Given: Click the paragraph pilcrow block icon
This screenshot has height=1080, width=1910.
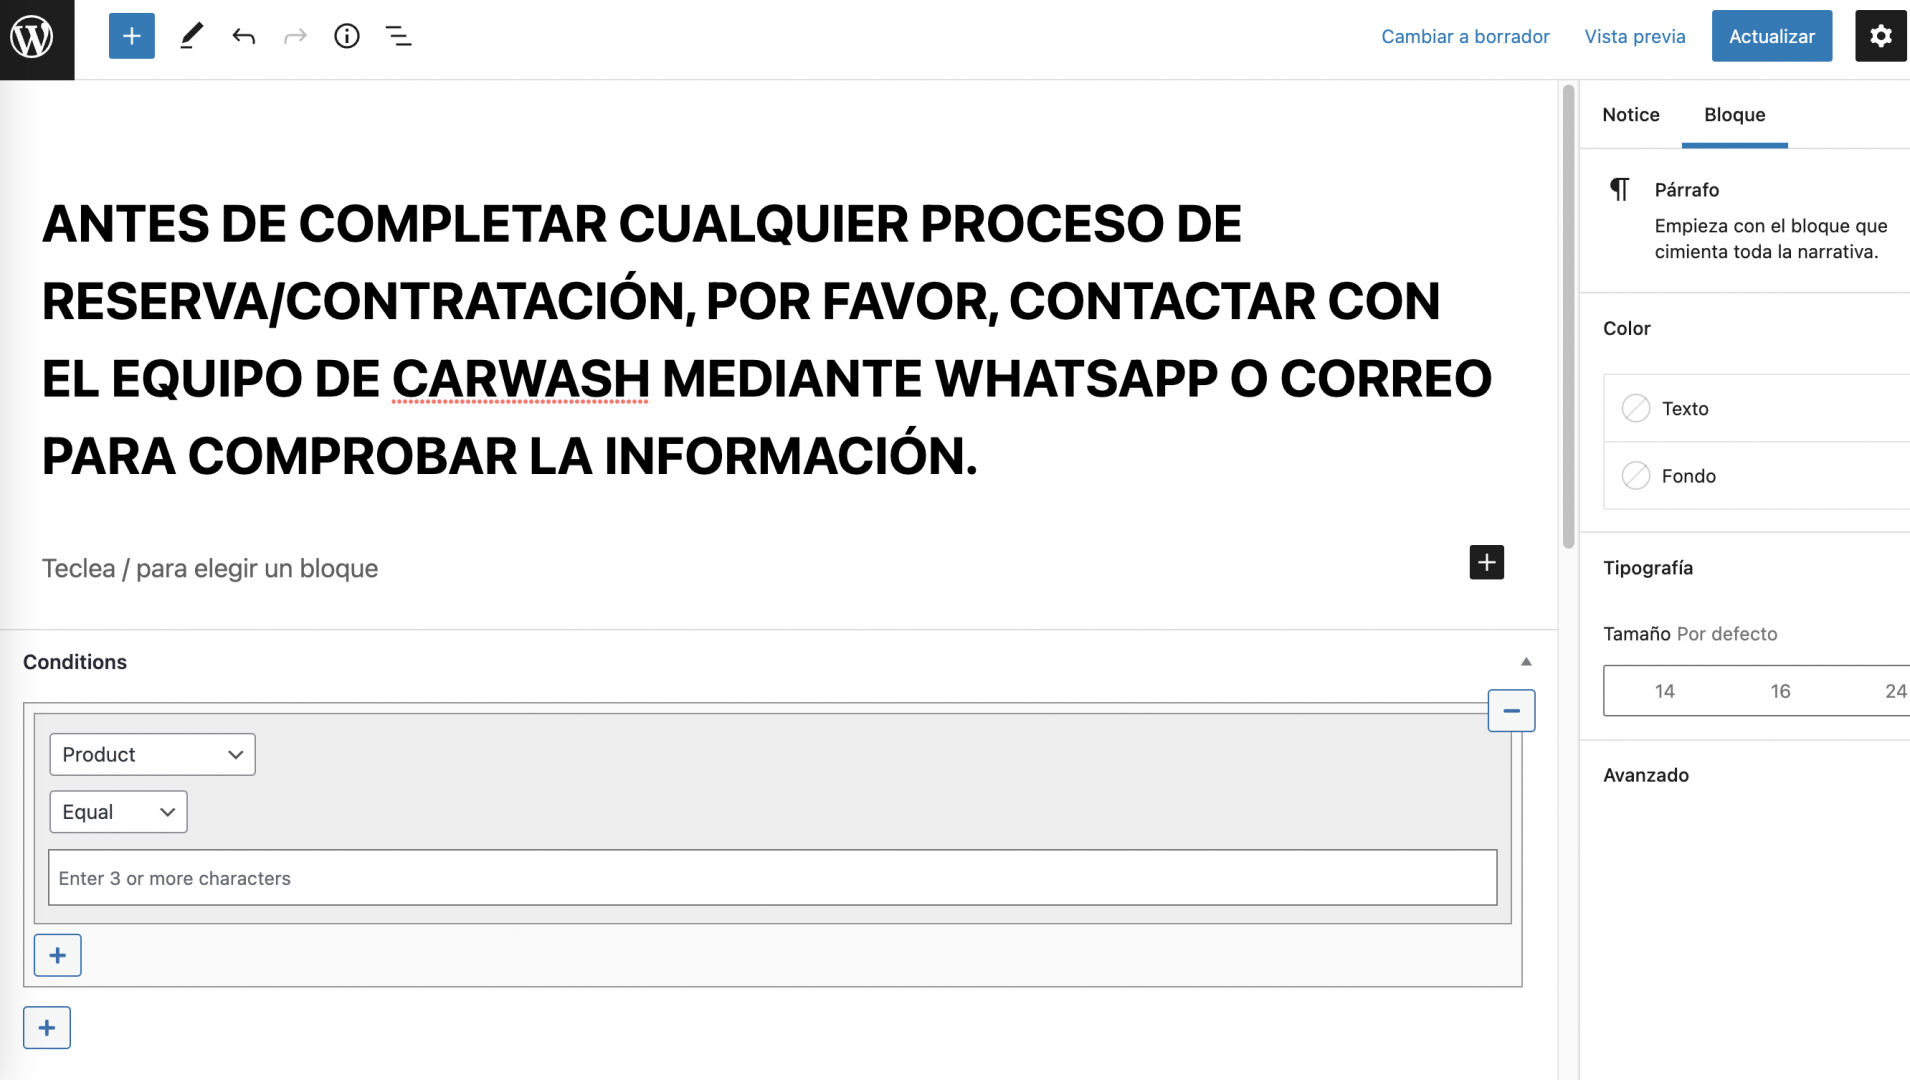Looking at the screenshot, I should point(1620,189).
